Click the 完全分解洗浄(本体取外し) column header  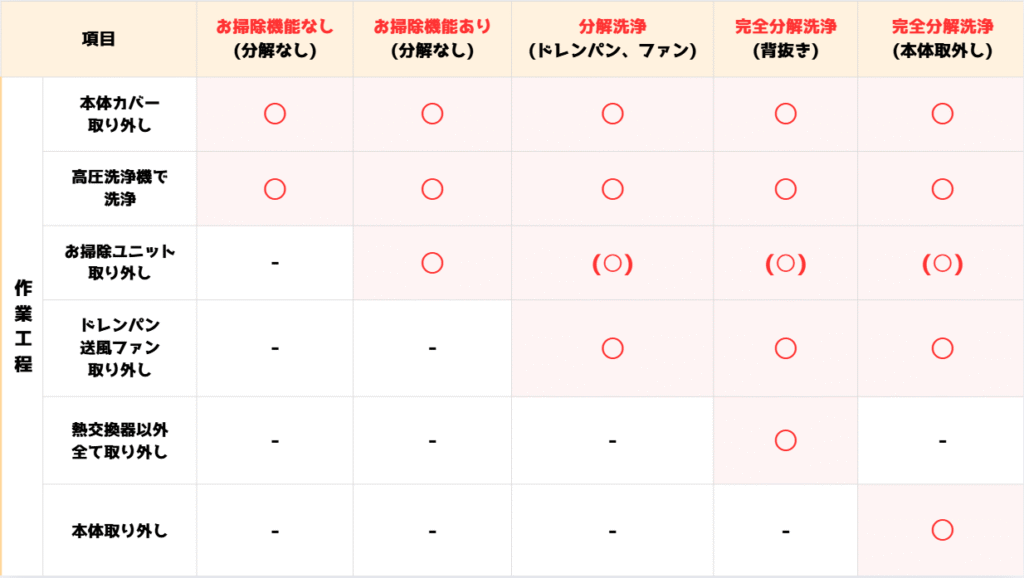(941, 39)
